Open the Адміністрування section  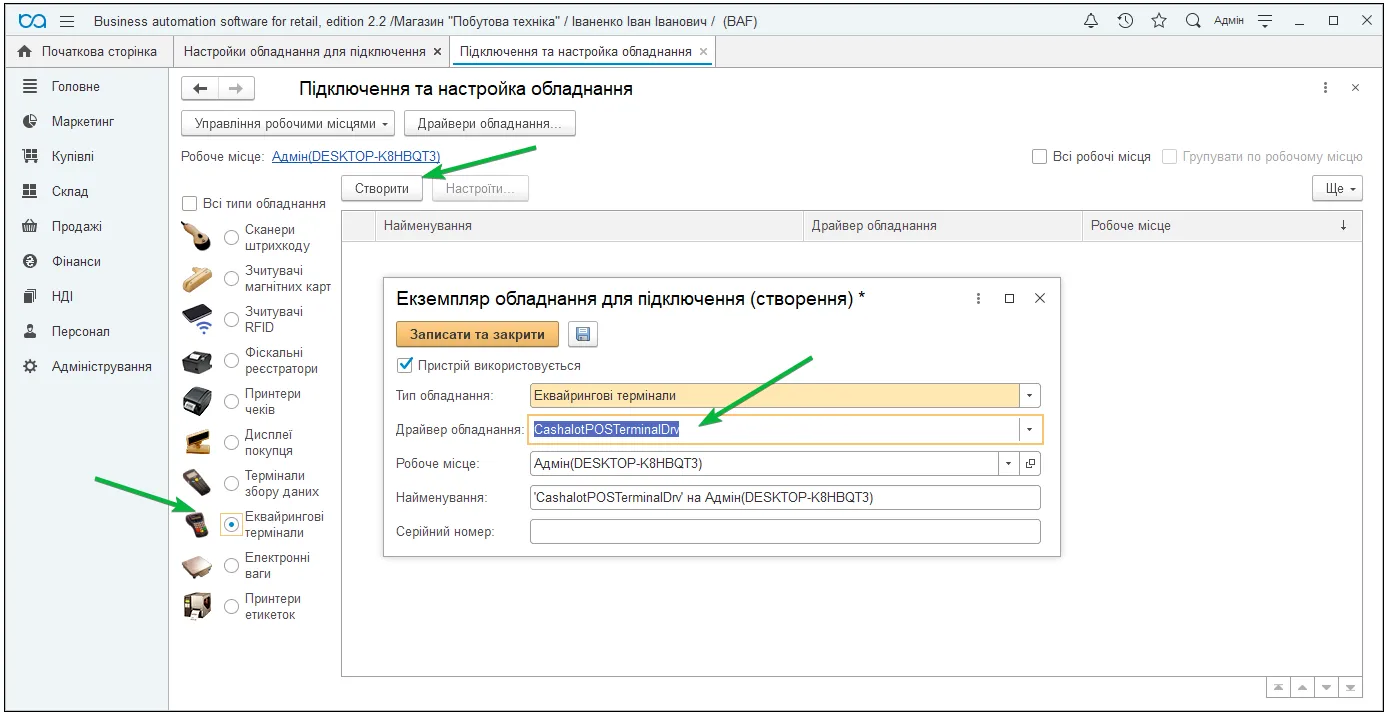click(x=102, y=367)
